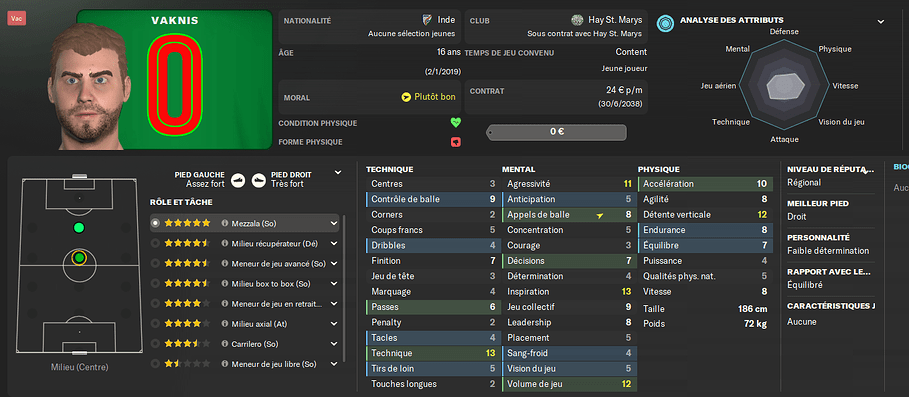Click the yellow moral arrow icon
Viewport: 909px width, 397px height.
[406, 97]
